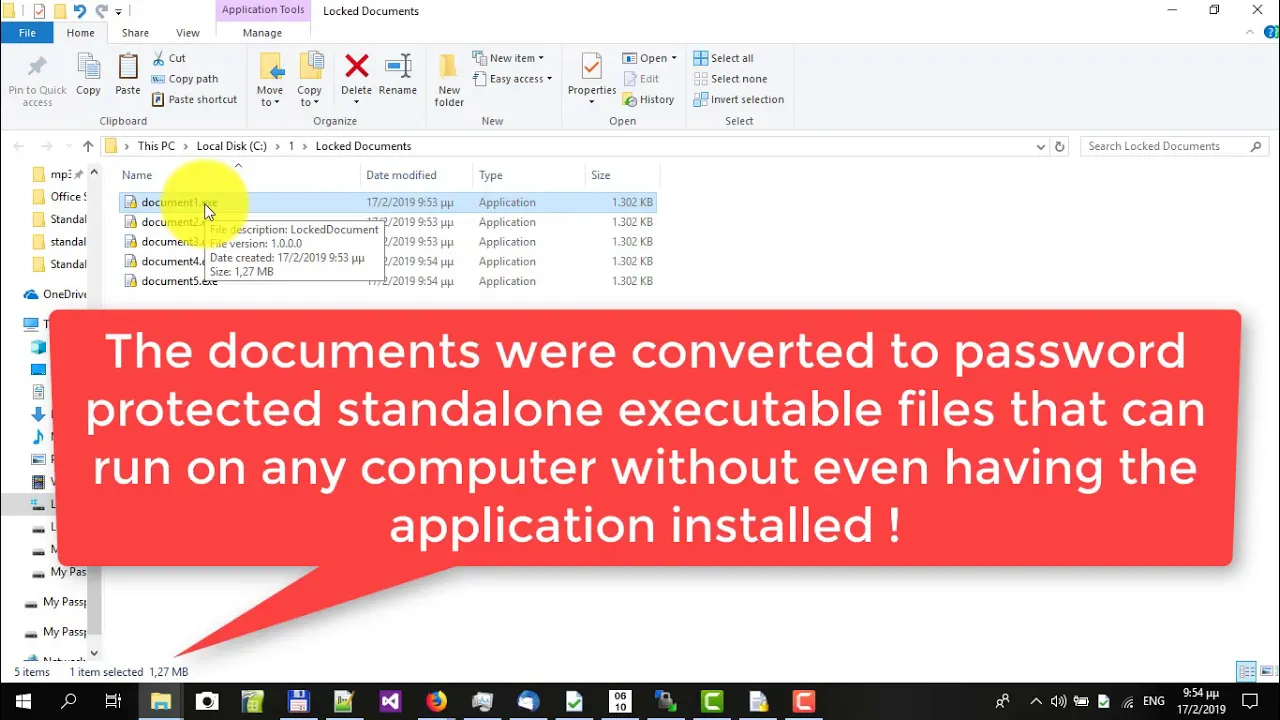Click This PC in the address breadcrumb

click(156, 146)
